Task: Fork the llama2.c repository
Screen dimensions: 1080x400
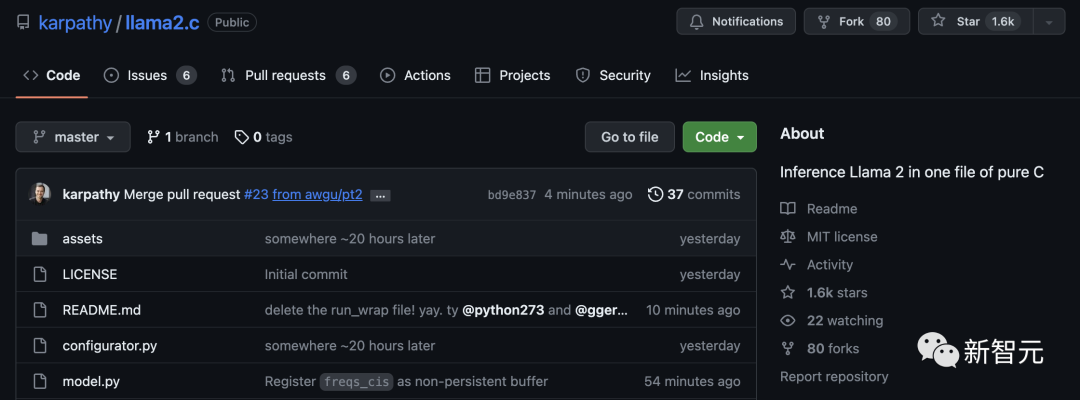Action: click(x=857, y=21)
